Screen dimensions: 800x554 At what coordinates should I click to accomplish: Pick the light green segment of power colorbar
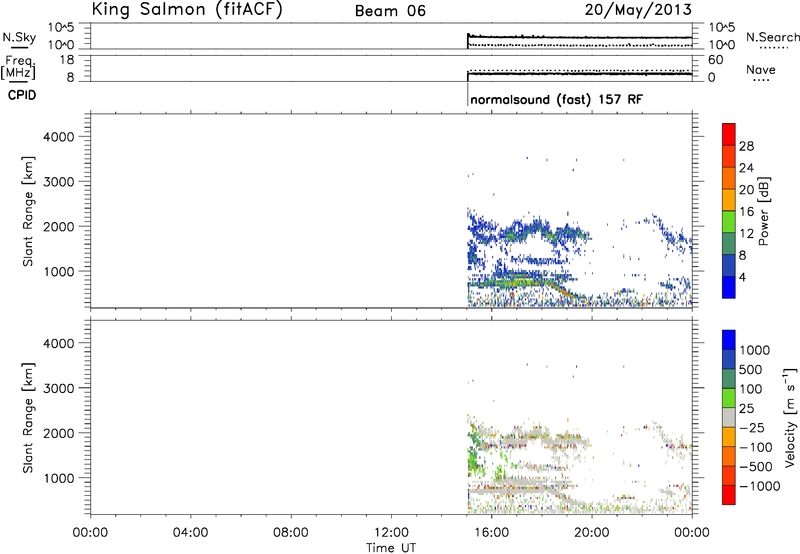click(729, 221)
